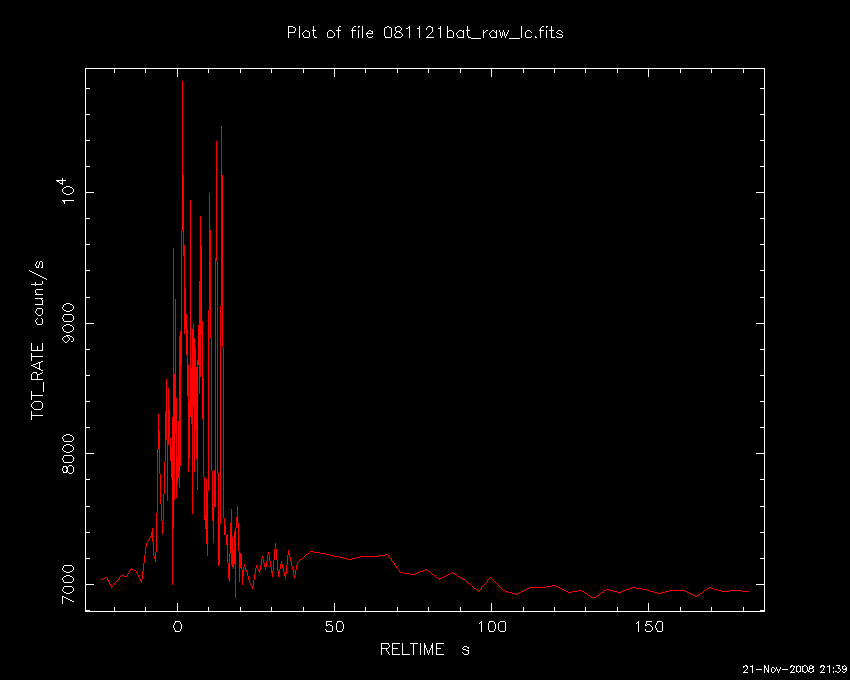The image size is (850, 680).
Task: Click the 7000 y-axis tick label
Action: (x=69, y=585)
